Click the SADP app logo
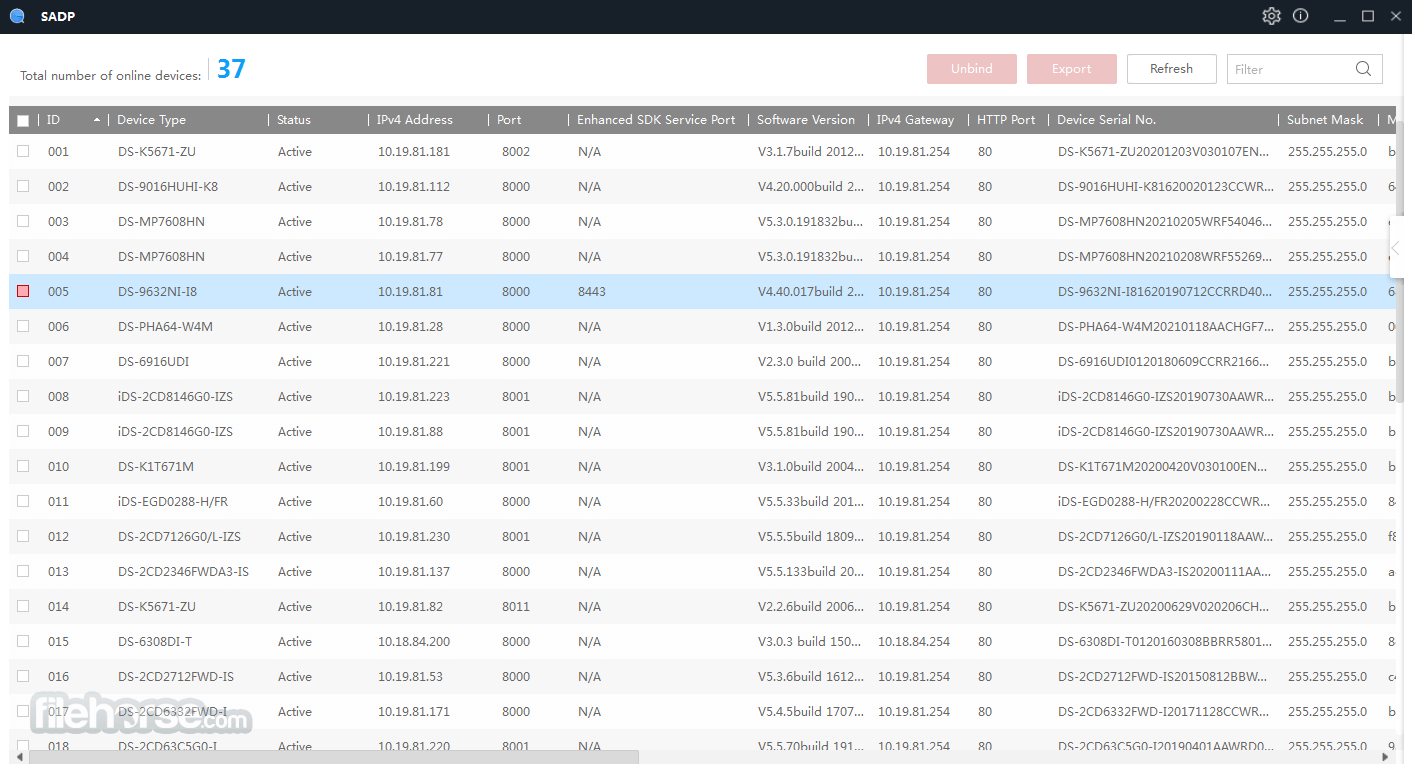This screenshot has width=1412, height=764. (17, 16)
